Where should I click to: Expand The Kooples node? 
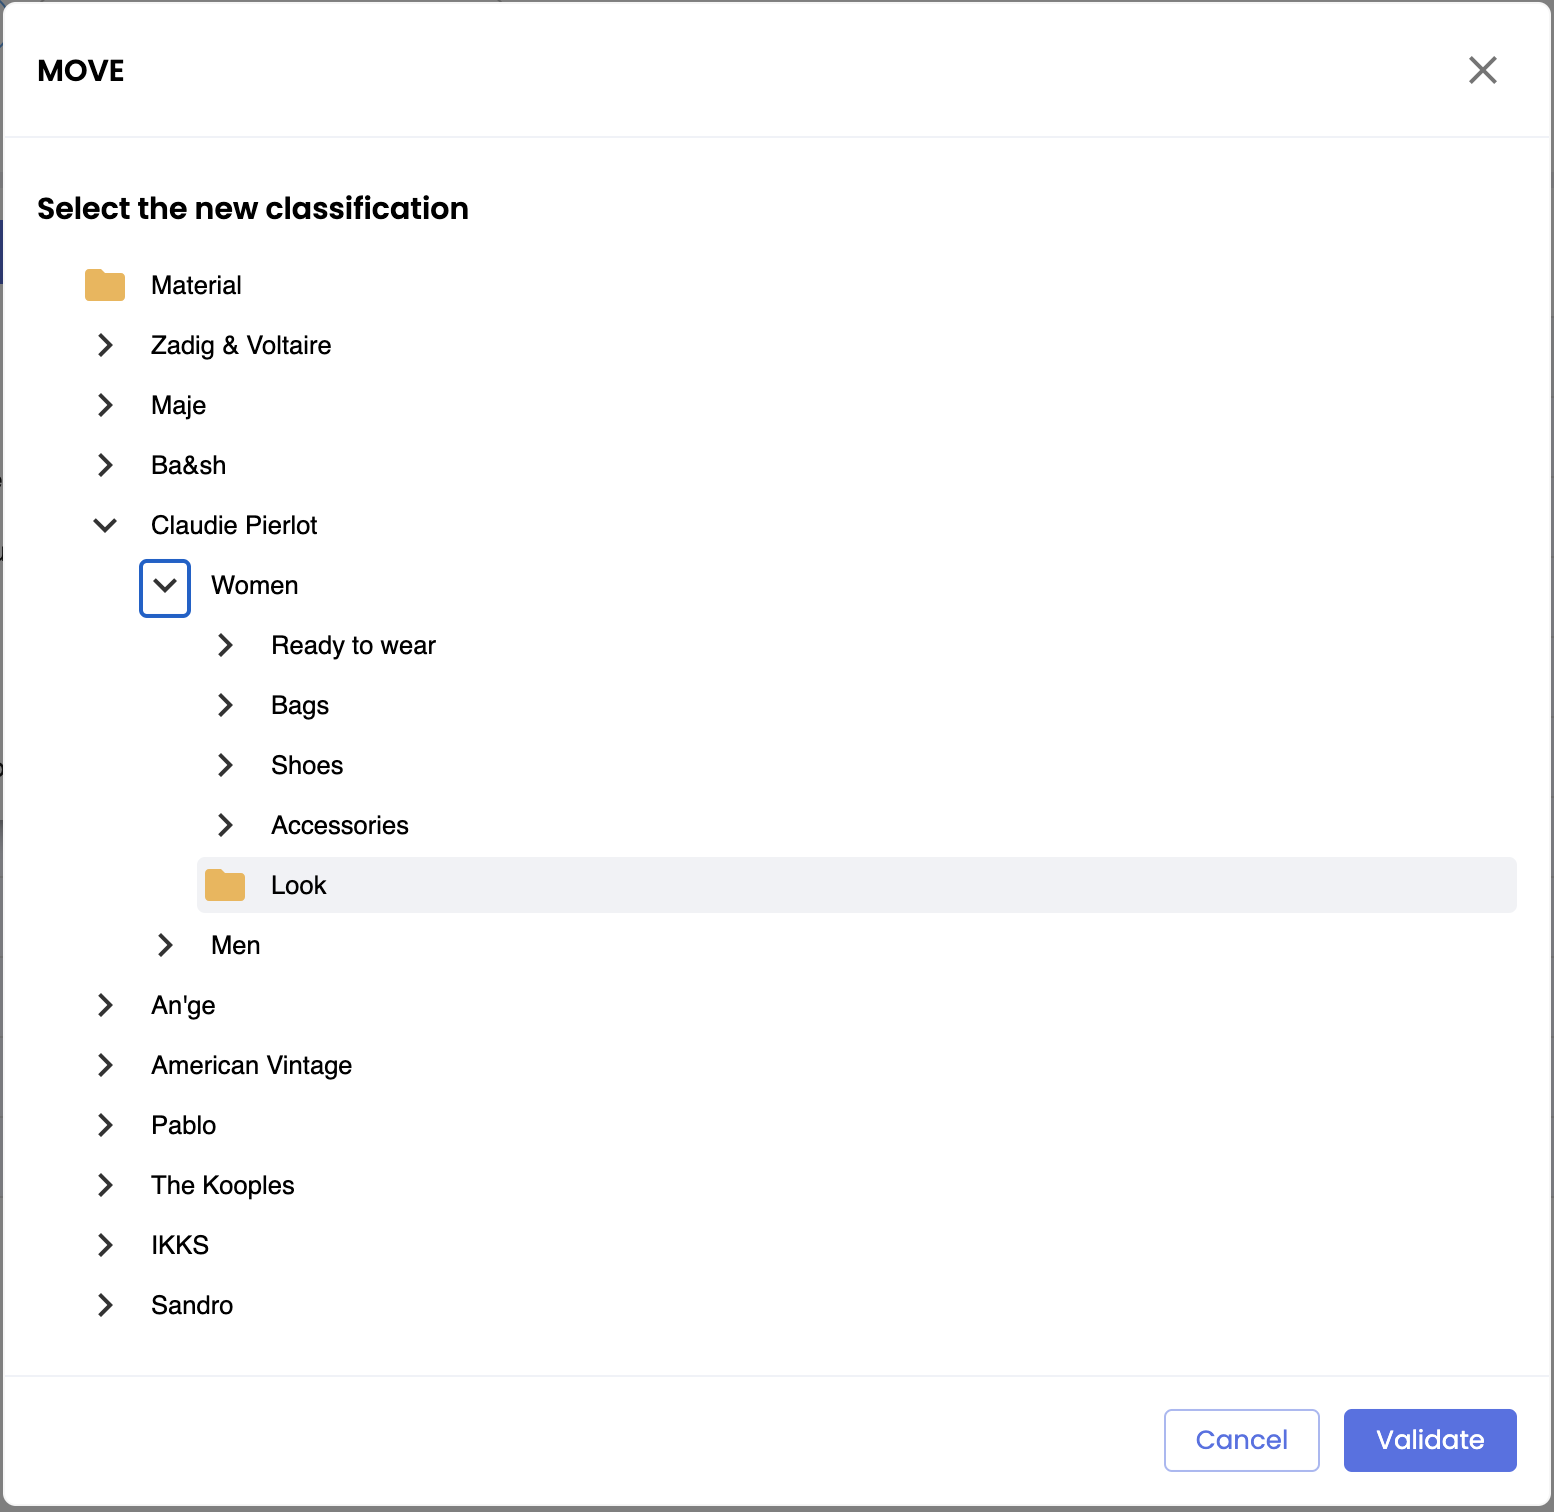point(105,1185)
